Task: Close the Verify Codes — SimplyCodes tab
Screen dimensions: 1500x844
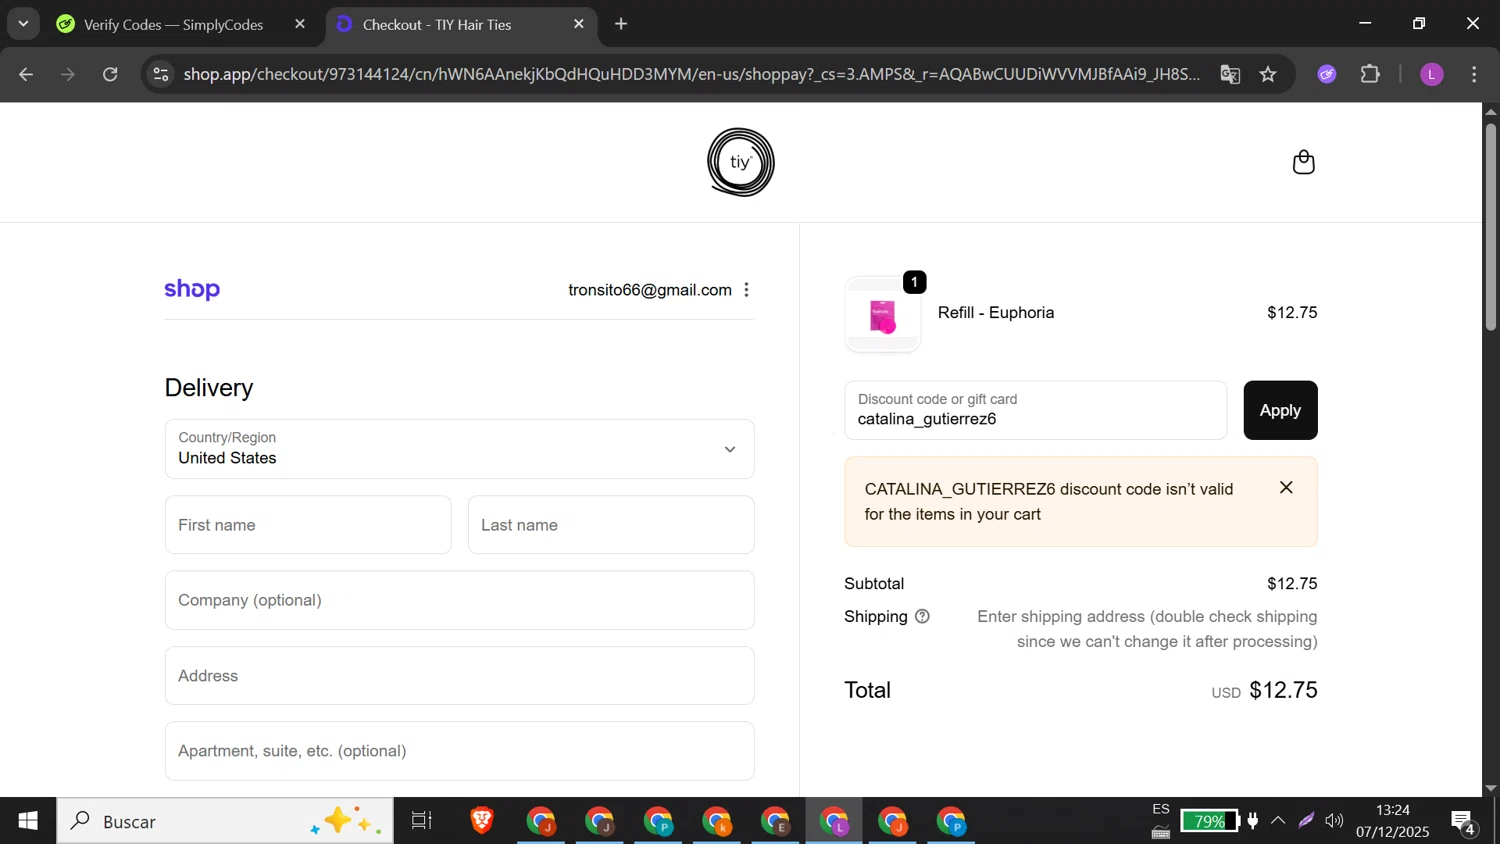Action: [x=300, y=24]
